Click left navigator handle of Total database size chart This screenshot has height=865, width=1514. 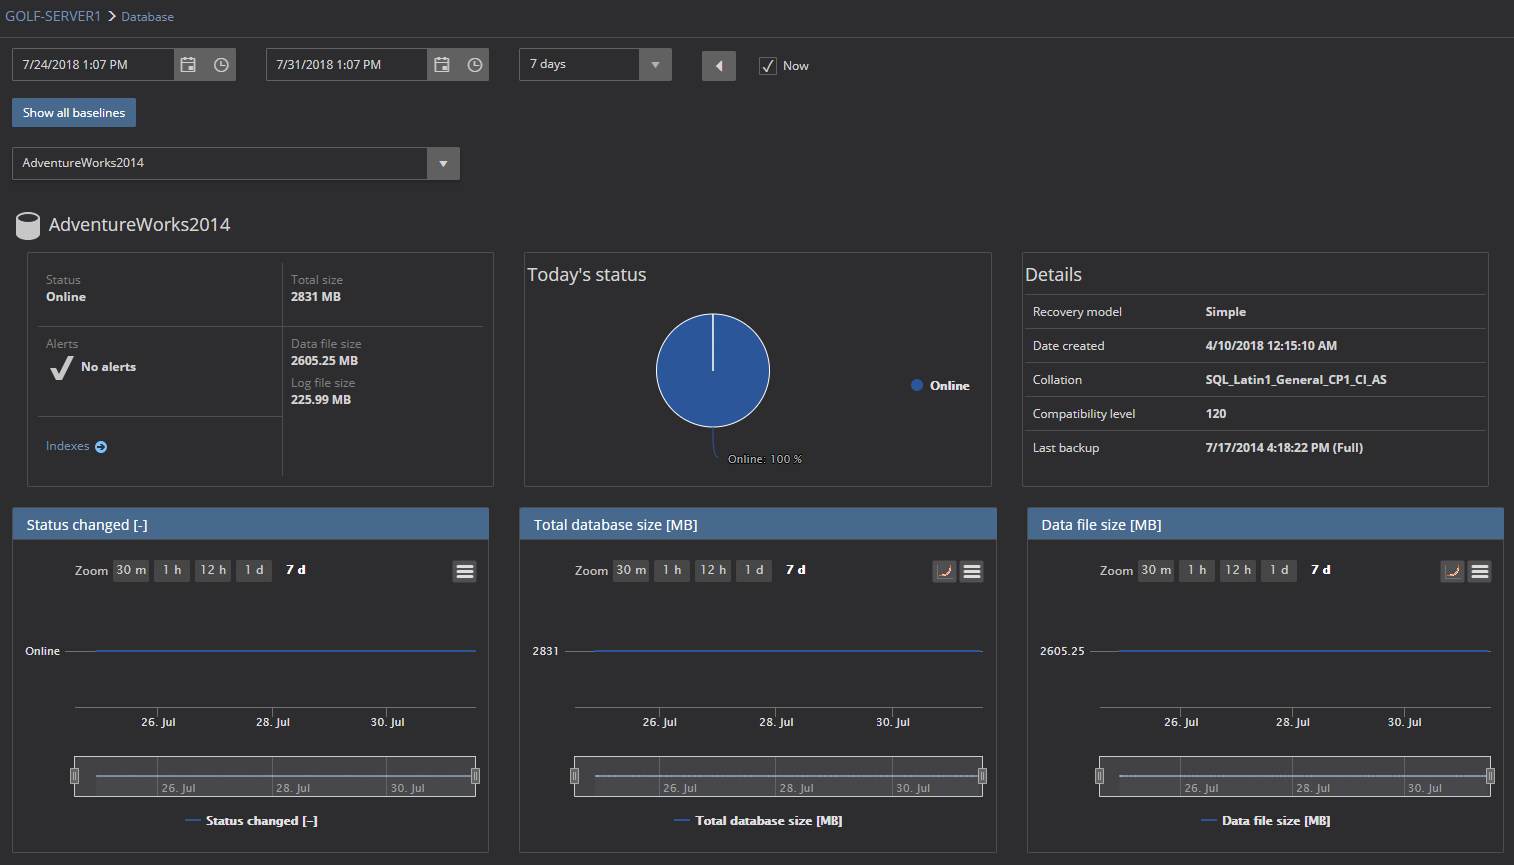pos(574,776)
